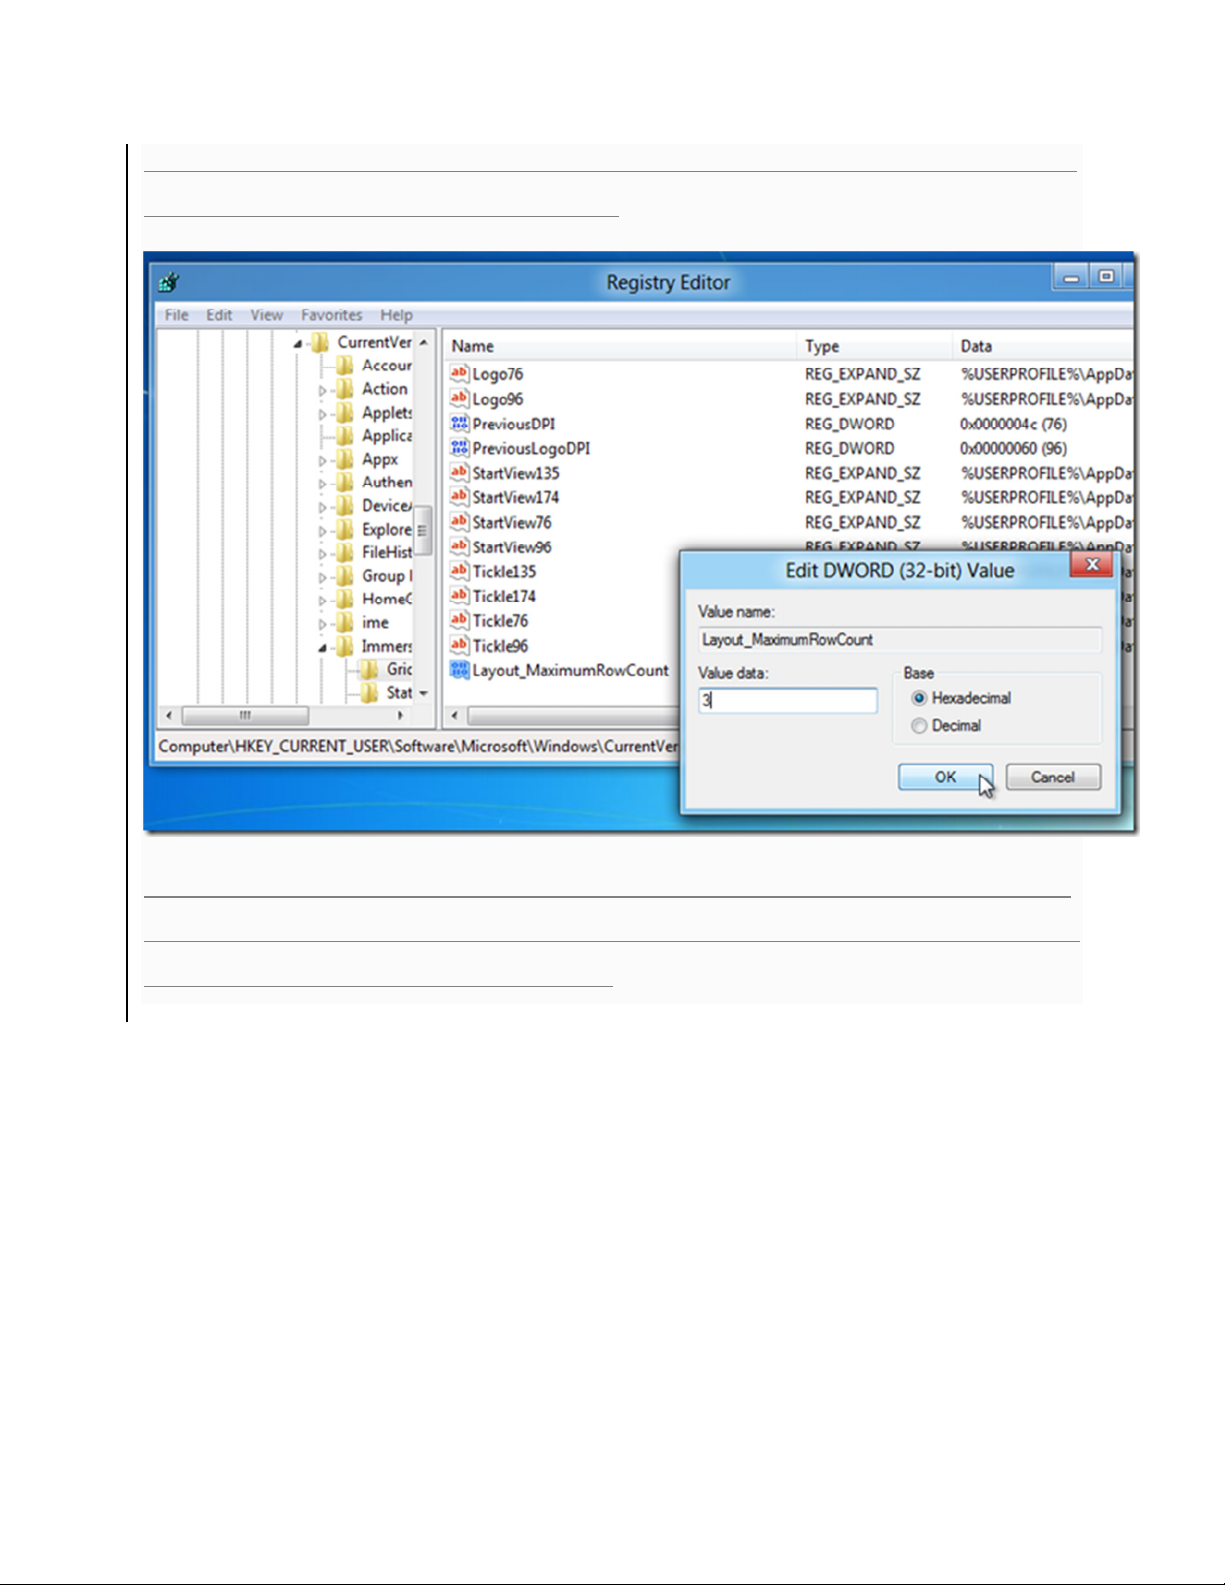Click the Value data input field
Image resolution: width=1225 pixels, height=1585 pixels.
[788, 700]
